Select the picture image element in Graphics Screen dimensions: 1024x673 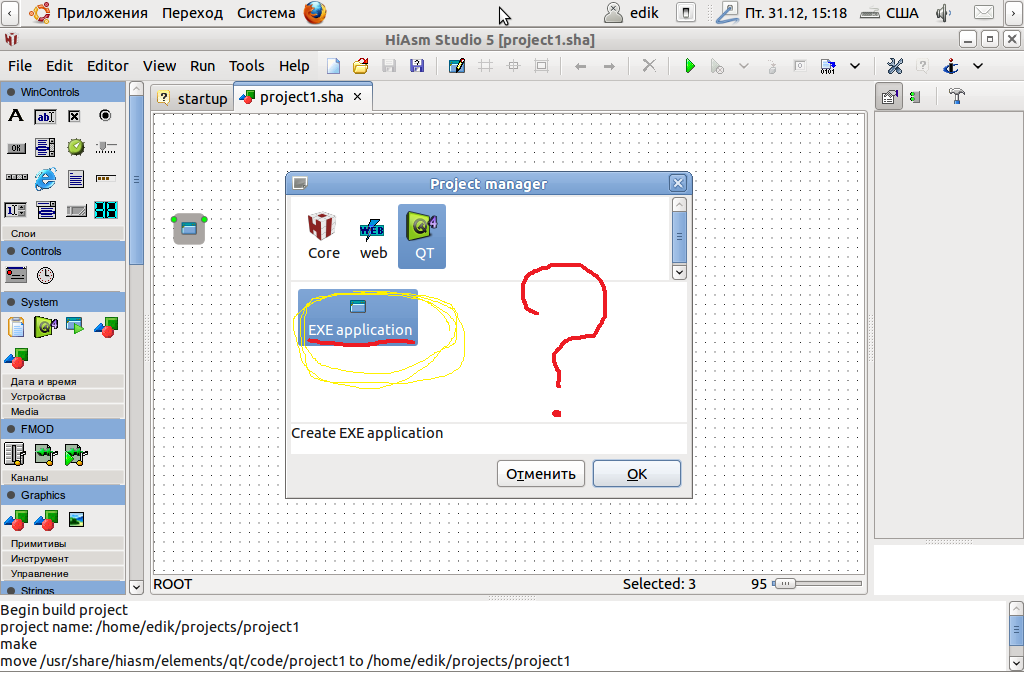[x=76, y=519]
